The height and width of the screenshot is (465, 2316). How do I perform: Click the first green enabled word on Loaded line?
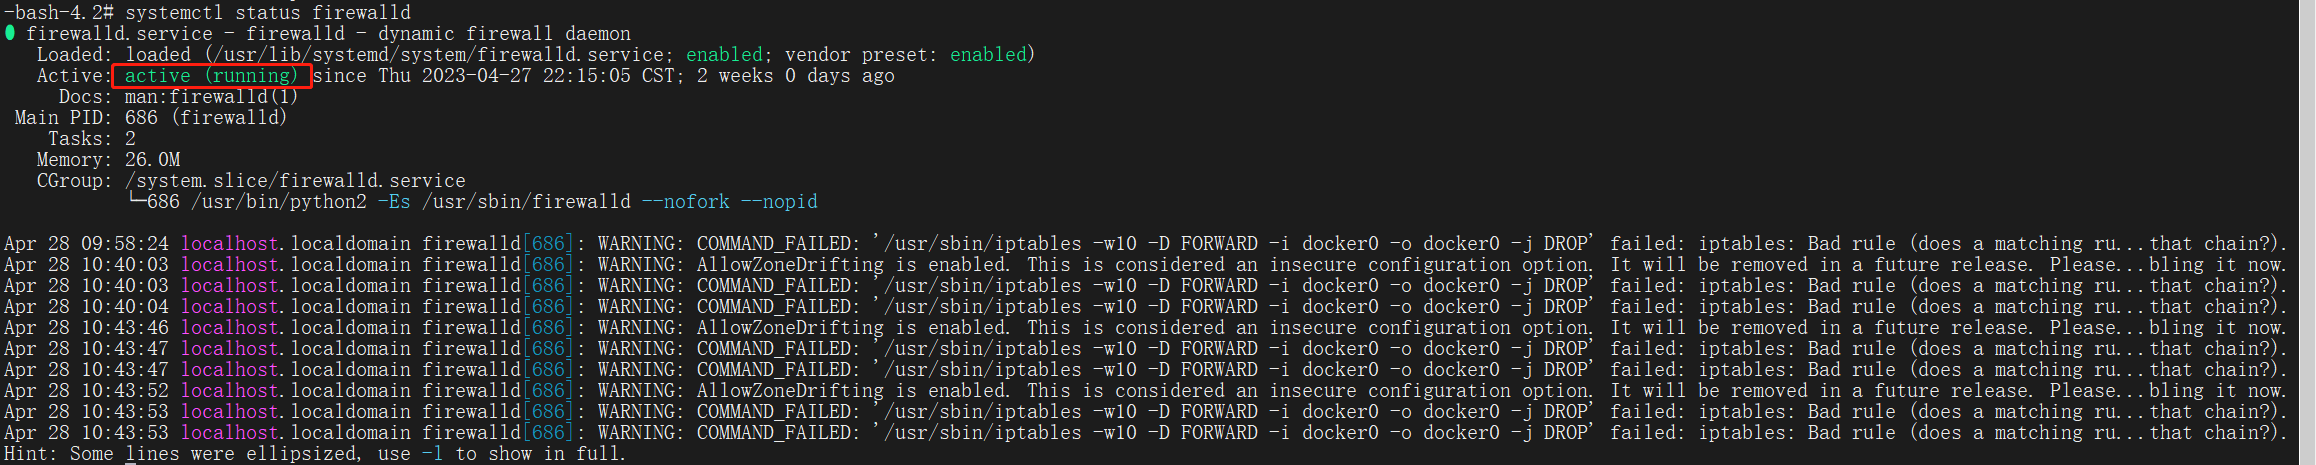[724, 55]
